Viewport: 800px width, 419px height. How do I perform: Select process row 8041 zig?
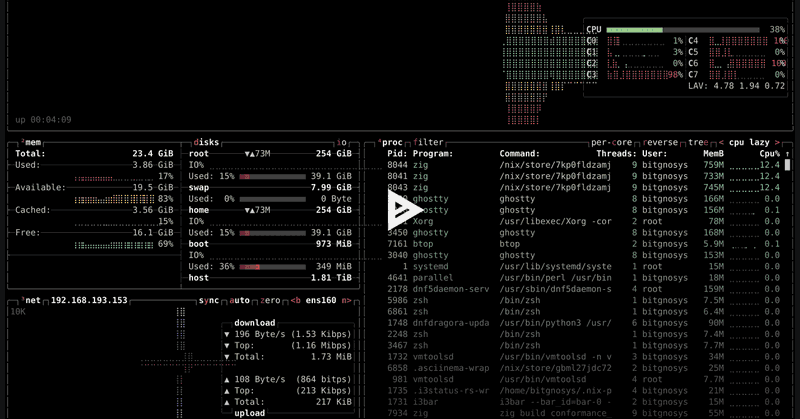[583, 176]
